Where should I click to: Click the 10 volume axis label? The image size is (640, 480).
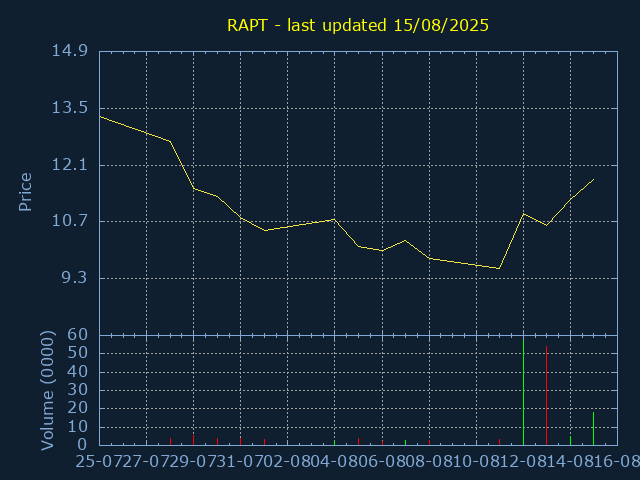(78, 427)
